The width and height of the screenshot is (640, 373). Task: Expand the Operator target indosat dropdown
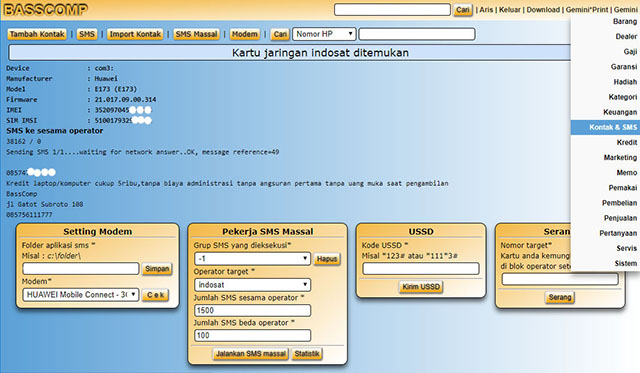tap(252, 285)
